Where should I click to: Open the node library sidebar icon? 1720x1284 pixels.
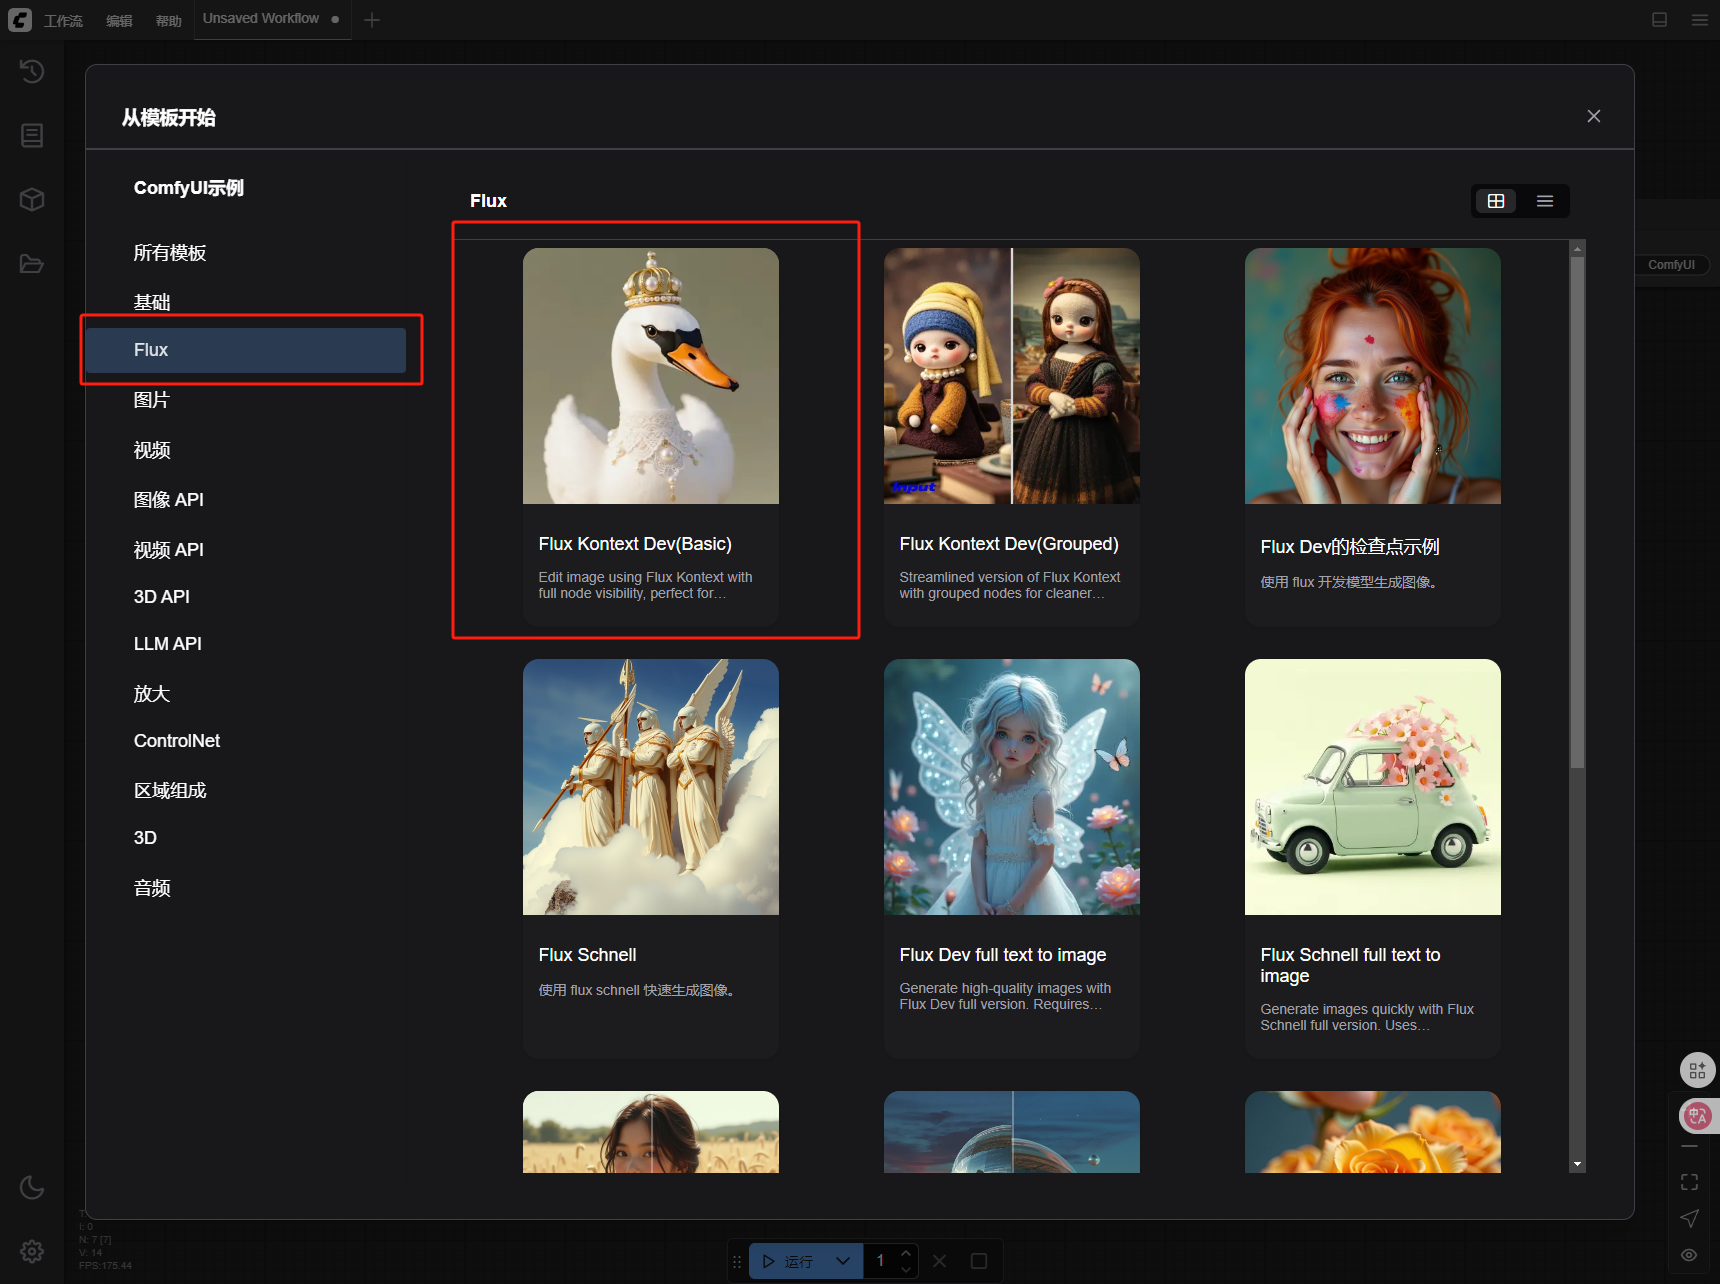point(32,135)
